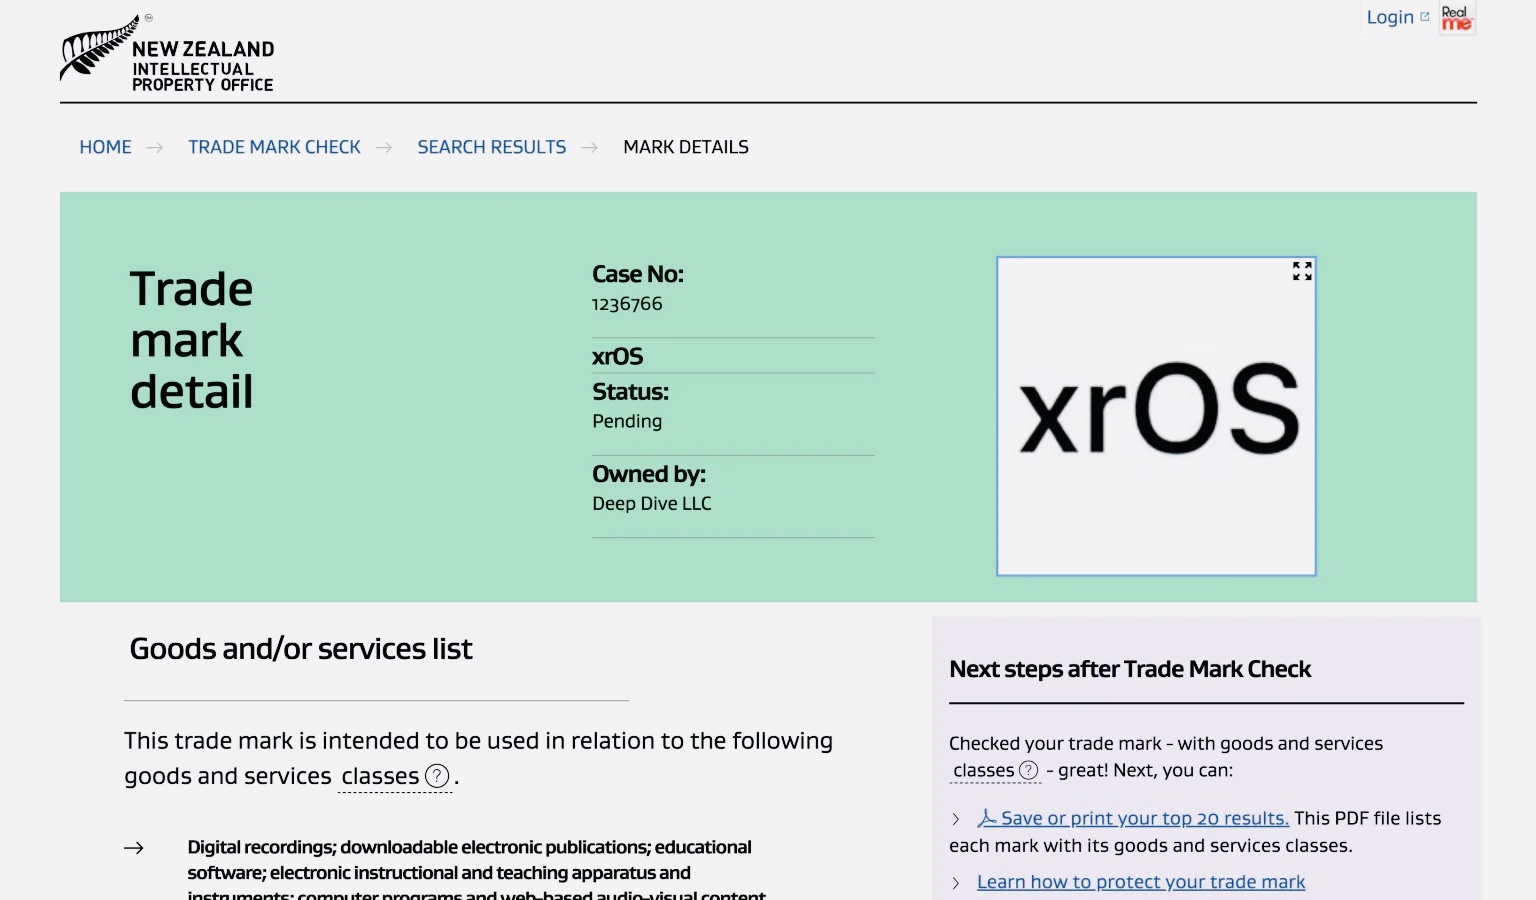Select the MARK DETAILS breadcrumb
Image resolution: width=1536 pixels, height=900 pixels.
pos(686,147)
